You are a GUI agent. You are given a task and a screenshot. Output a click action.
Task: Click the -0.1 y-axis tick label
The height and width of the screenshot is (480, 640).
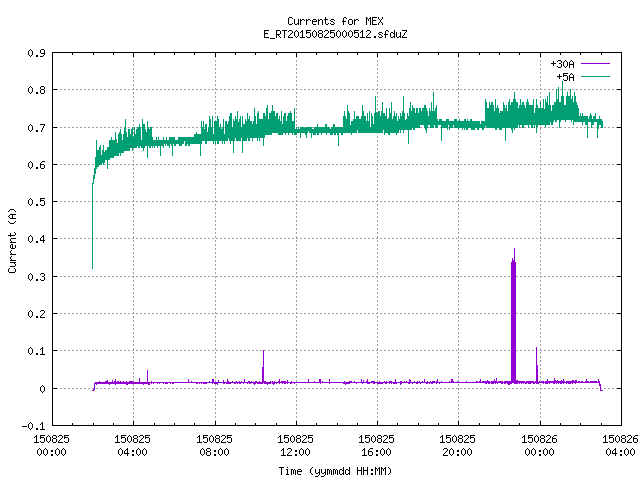[x=33, y=426]
